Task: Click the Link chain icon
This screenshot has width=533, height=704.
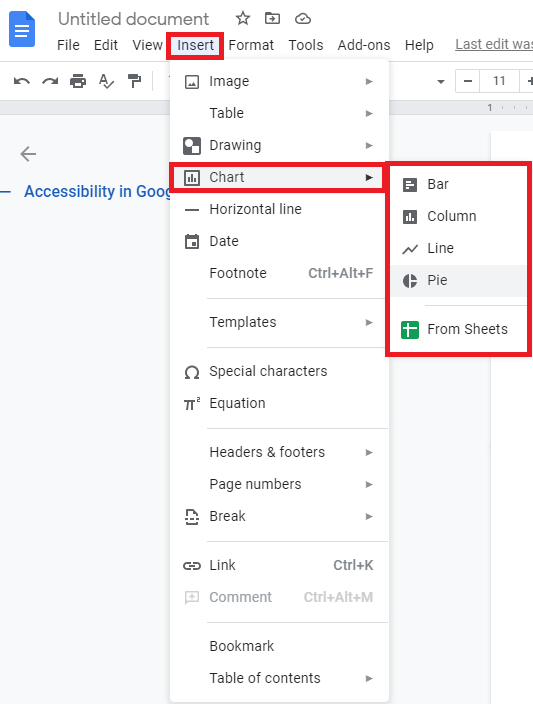Action: coord(192,566)
